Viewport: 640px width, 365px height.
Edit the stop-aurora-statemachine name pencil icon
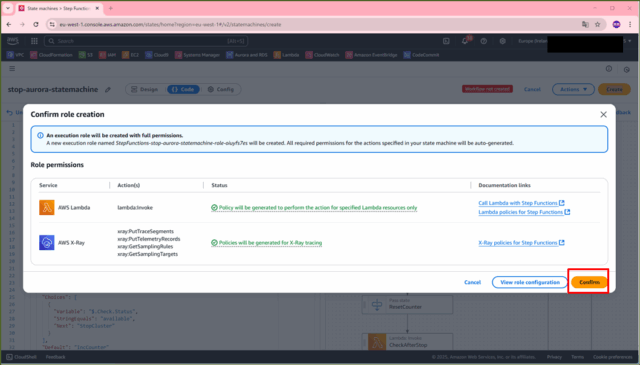pos(108,89)
